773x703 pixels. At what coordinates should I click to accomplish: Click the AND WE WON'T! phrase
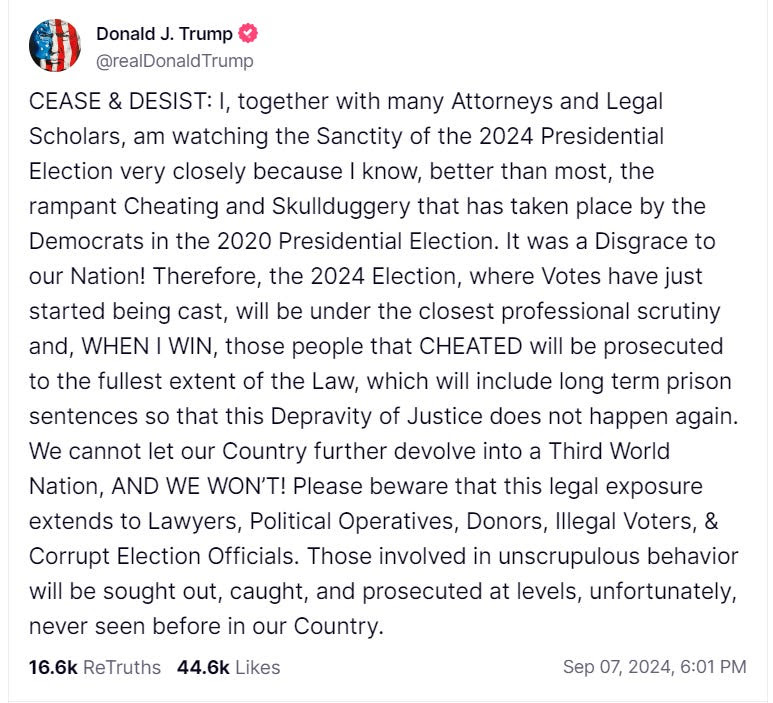click(x=199, y=486)
